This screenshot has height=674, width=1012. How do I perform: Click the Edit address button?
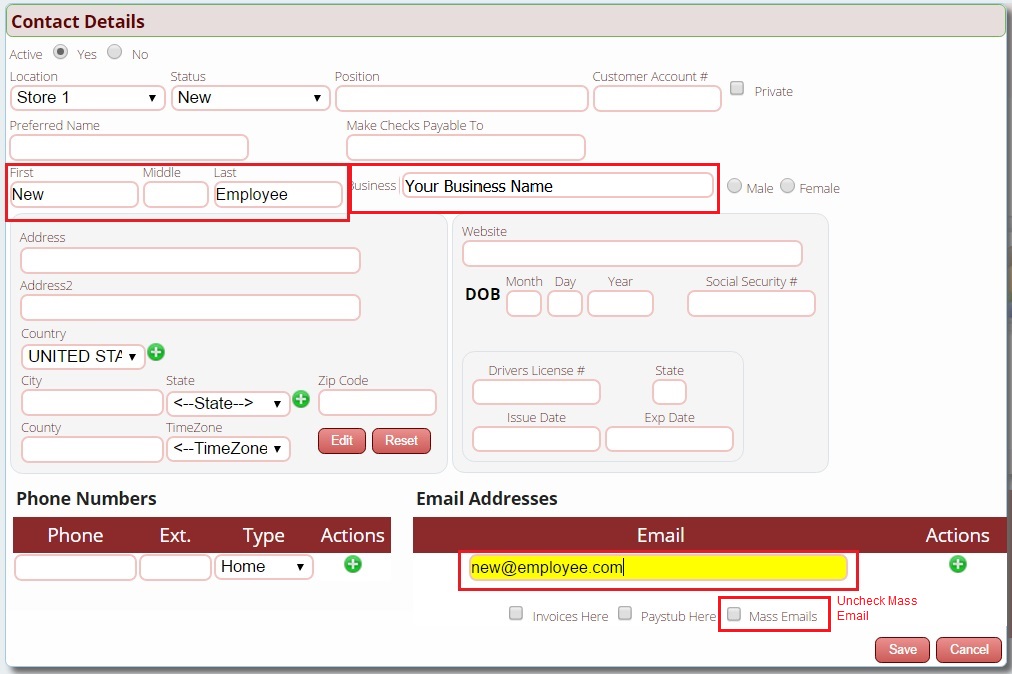click(342, 441)
